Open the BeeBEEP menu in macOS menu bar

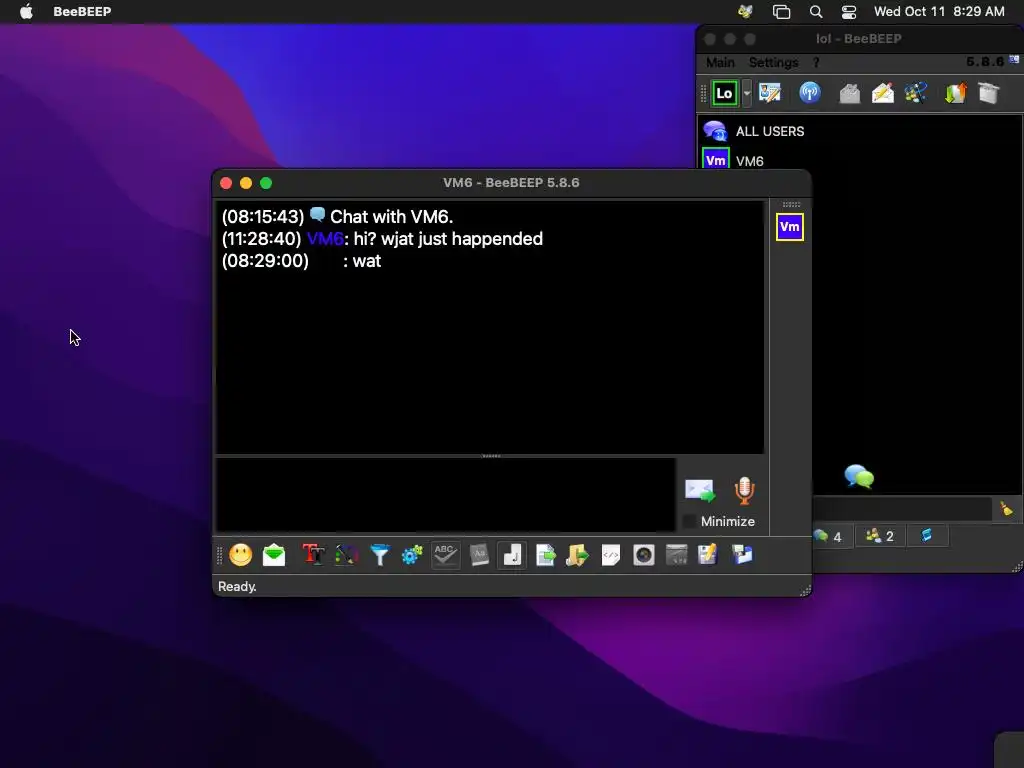[x=82, y=12]
